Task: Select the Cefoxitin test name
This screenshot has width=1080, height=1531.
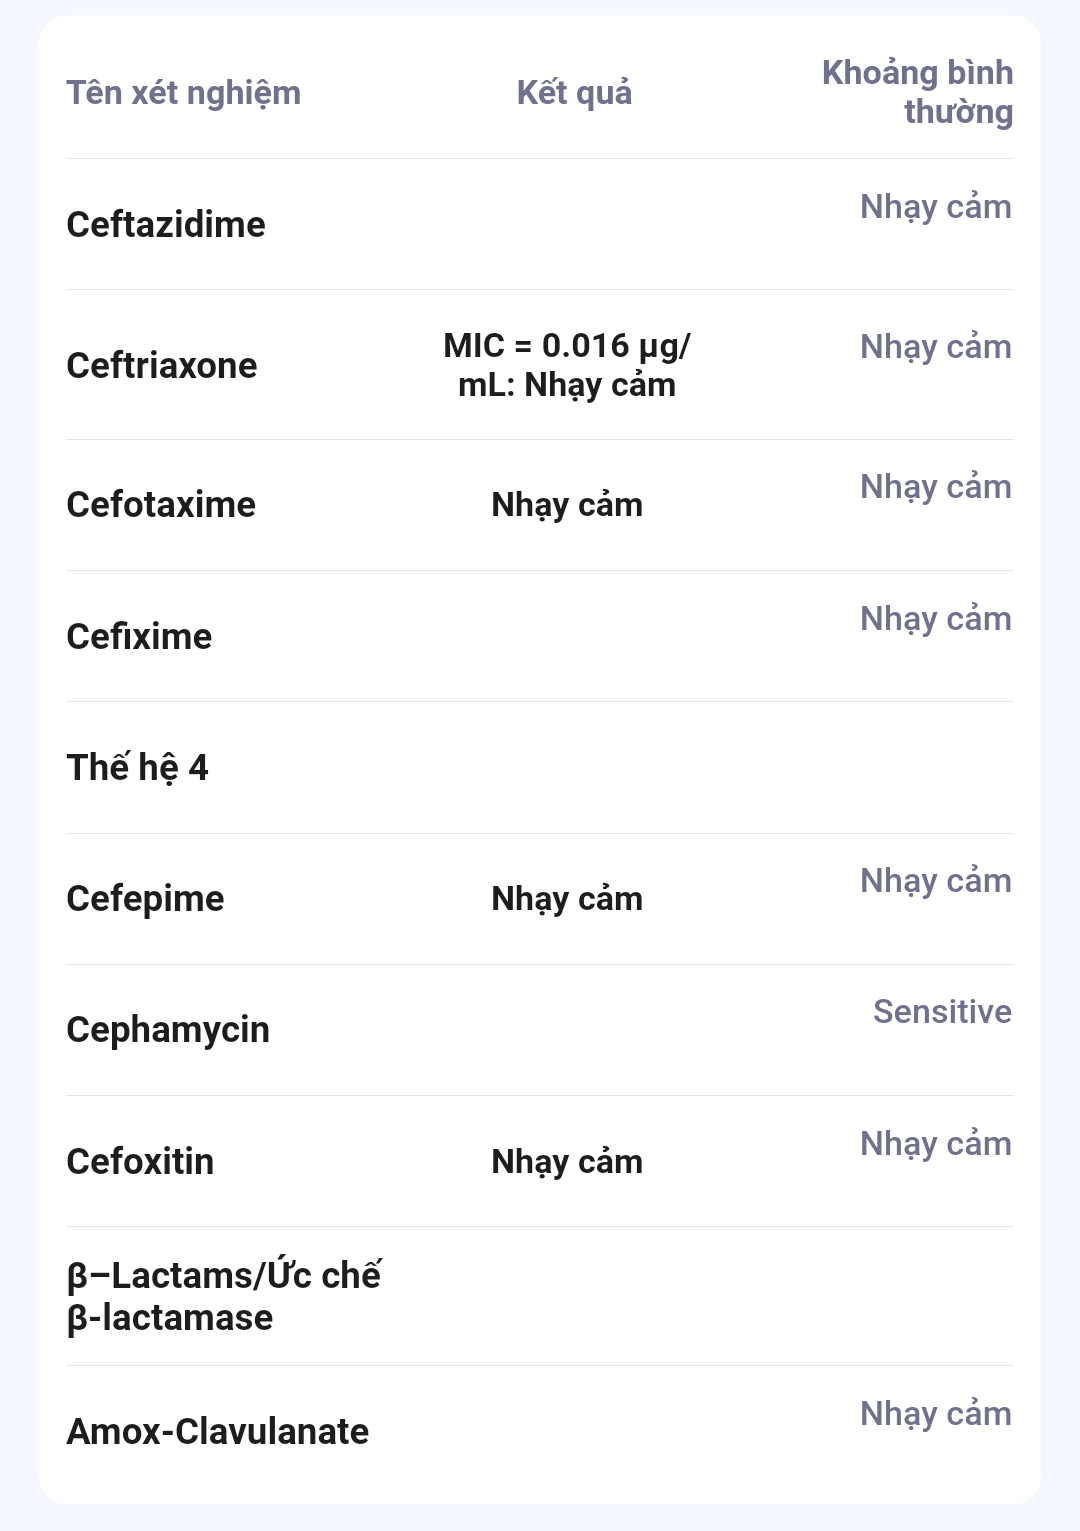Action: 140,1162
